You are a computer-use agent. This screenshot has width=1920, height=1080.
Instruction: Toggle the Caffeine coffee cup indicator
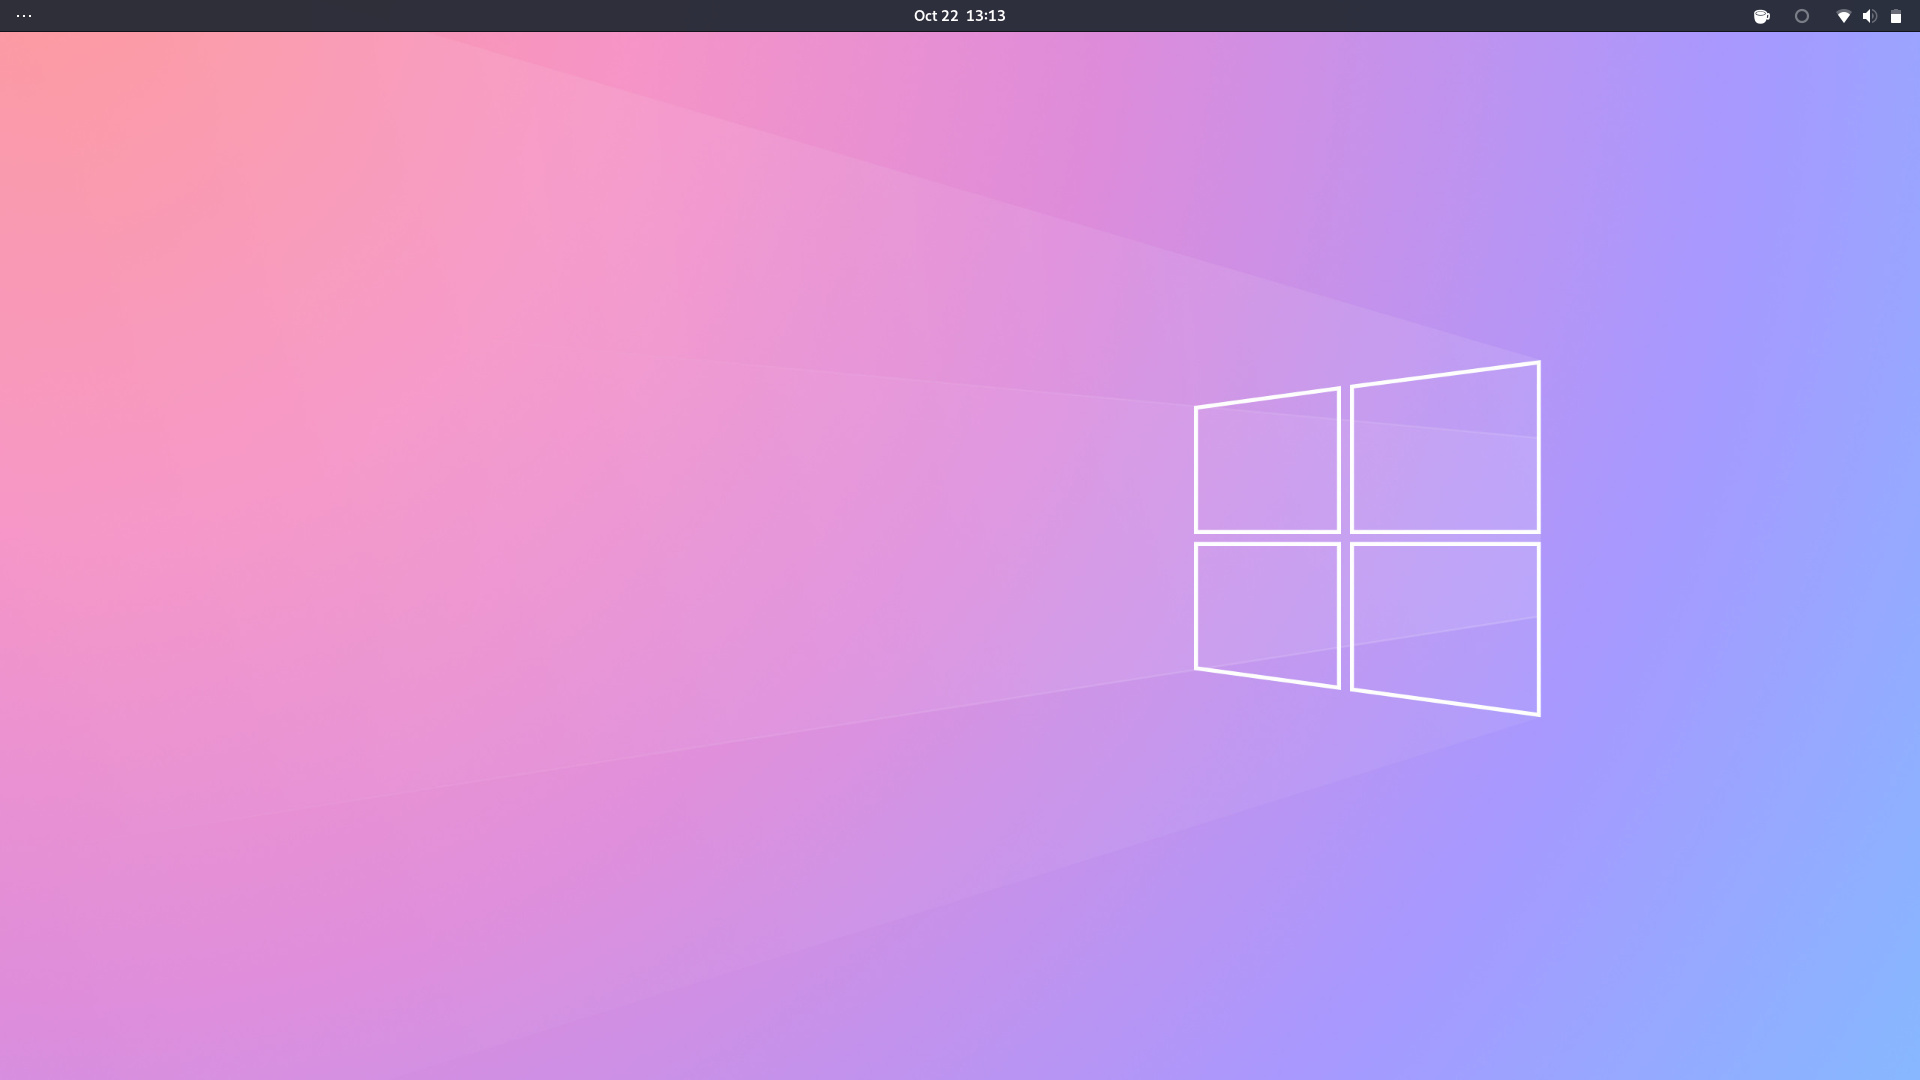[1762, 16]
